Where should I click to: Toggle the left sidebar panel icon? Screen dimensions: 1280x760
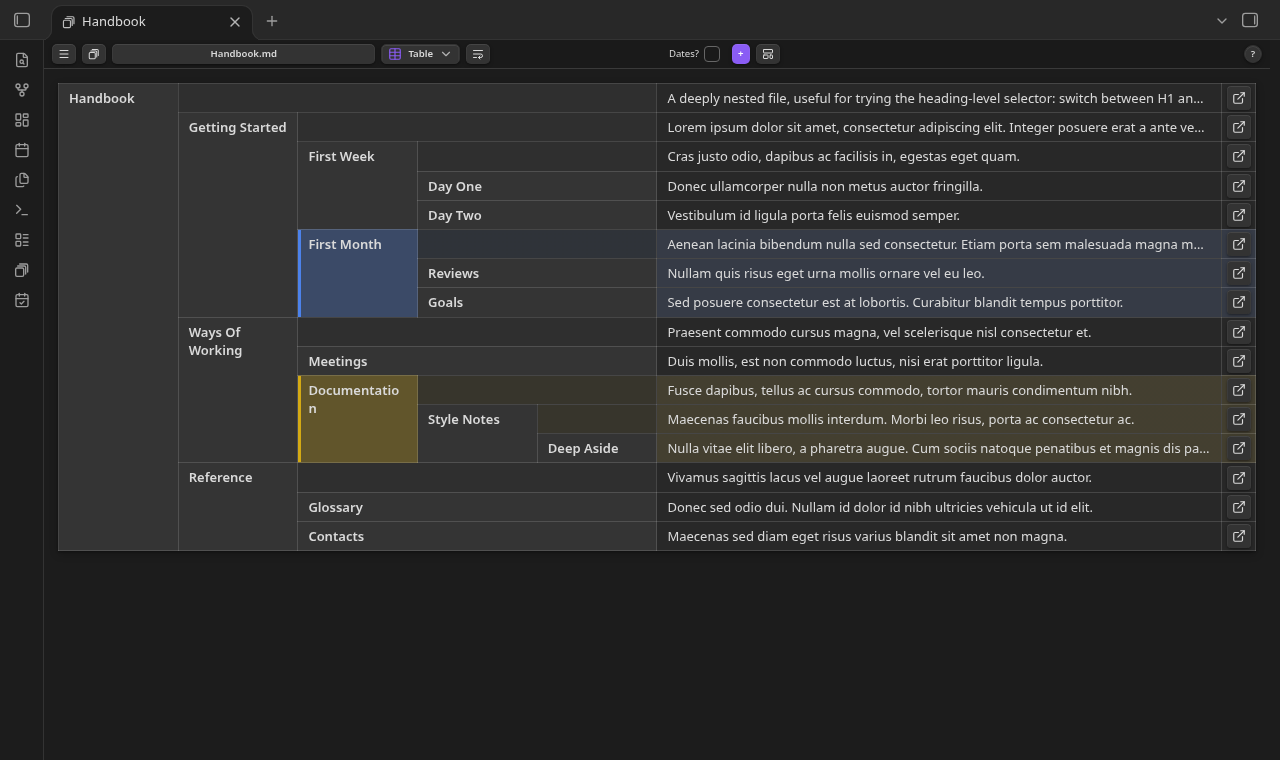[x=22, y=20]
